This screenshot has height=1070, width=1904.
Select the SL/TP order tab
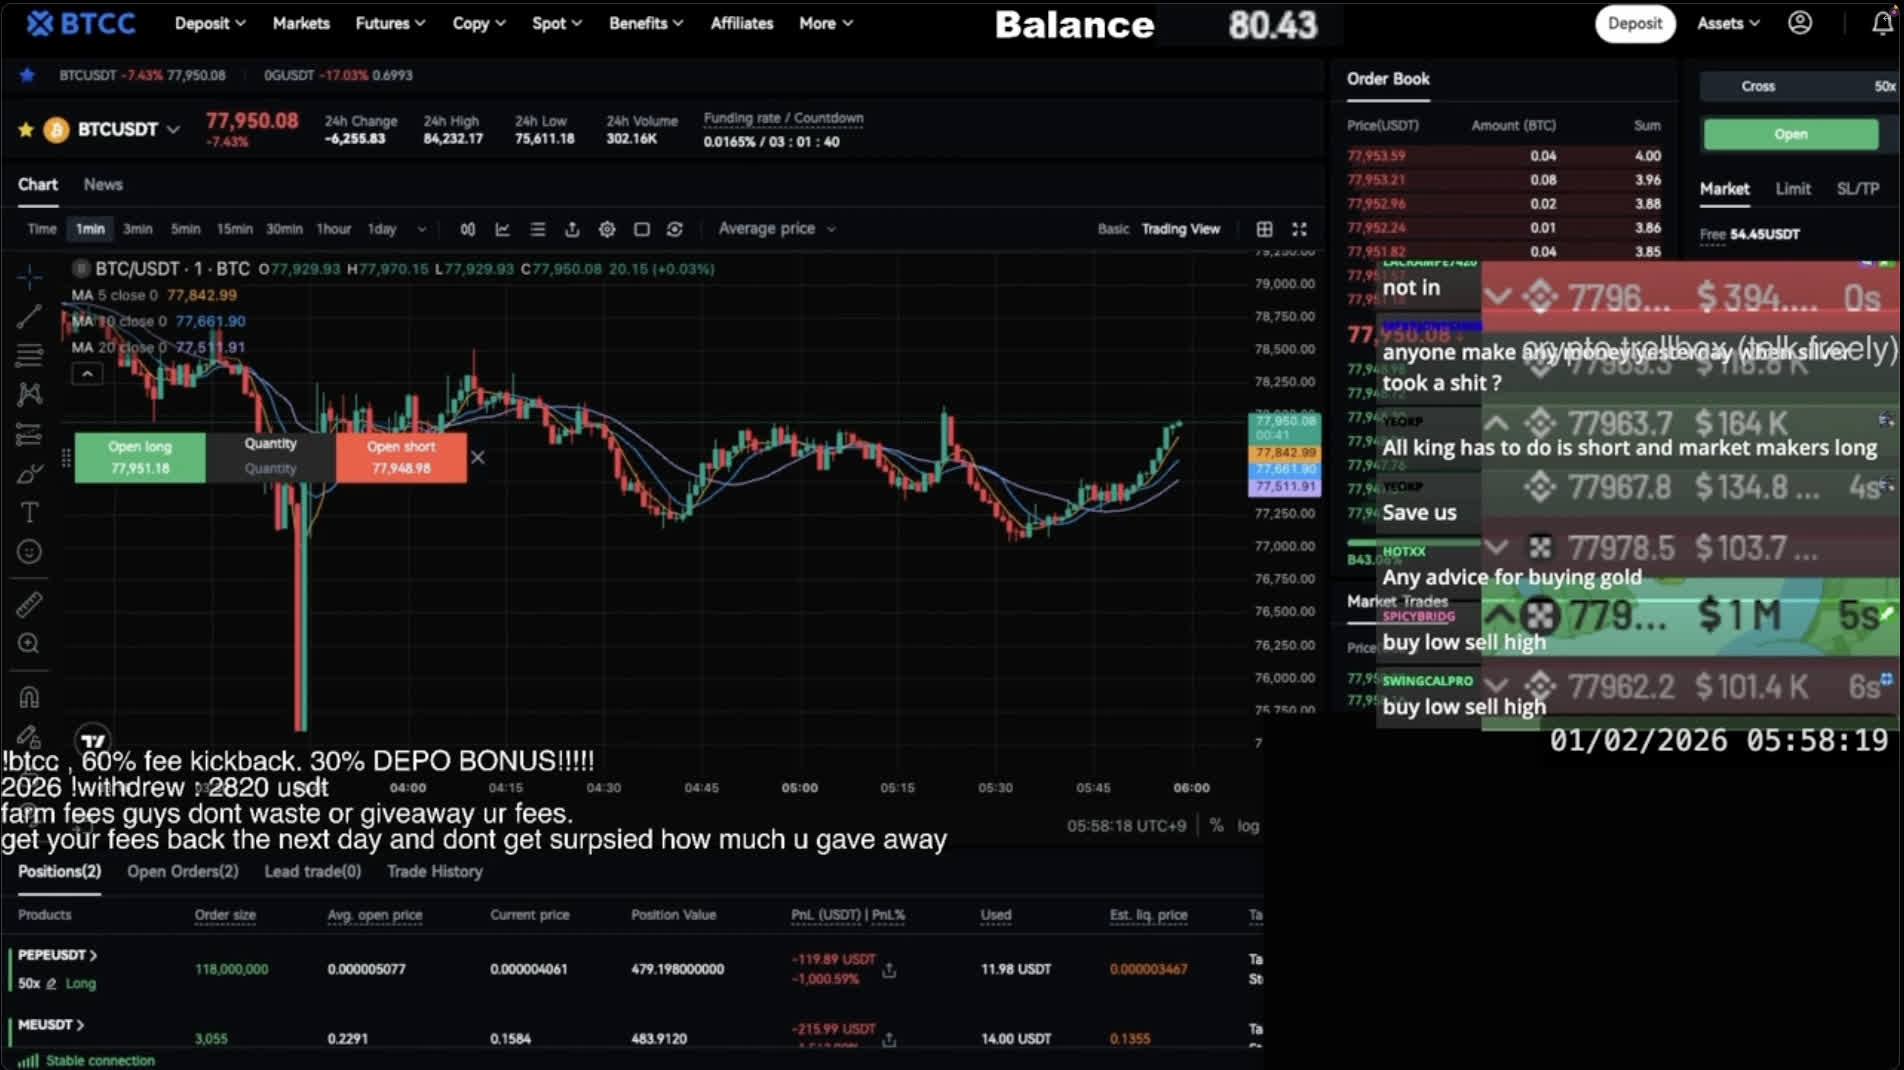pos(1858,189)
